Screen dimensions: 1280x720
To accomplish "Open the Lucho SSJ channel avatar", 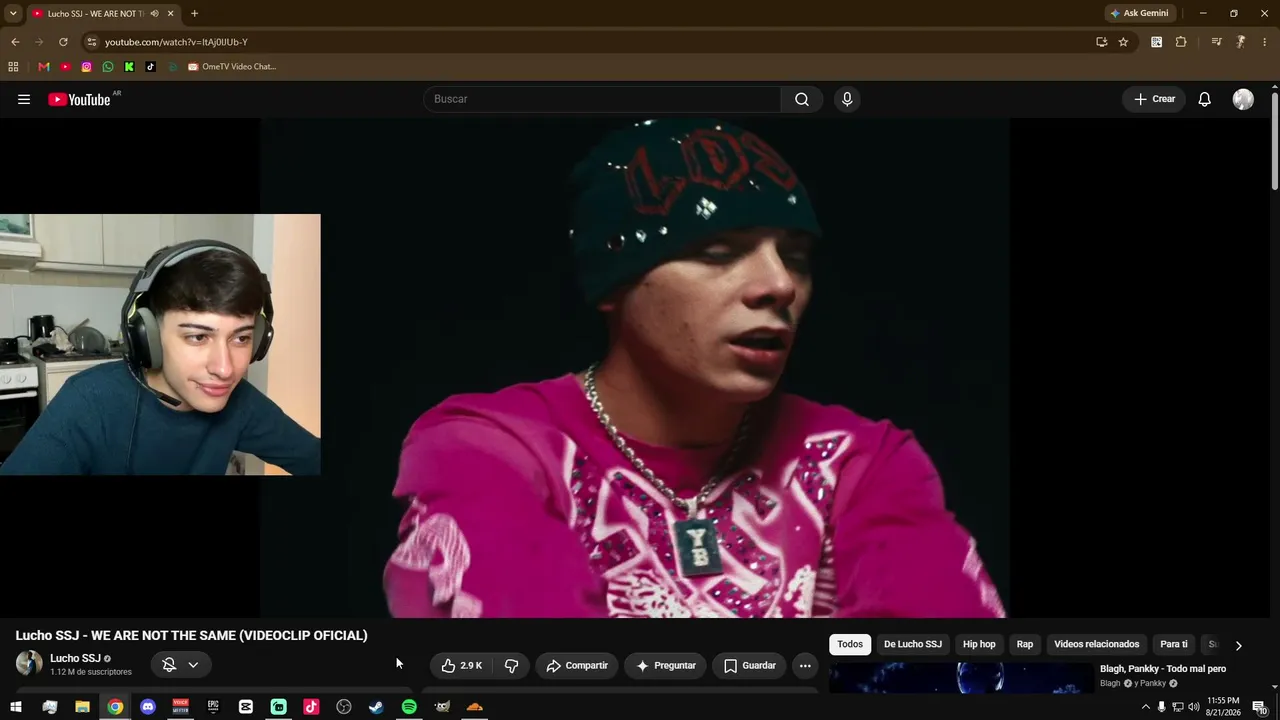I will (x=29, y=663).
